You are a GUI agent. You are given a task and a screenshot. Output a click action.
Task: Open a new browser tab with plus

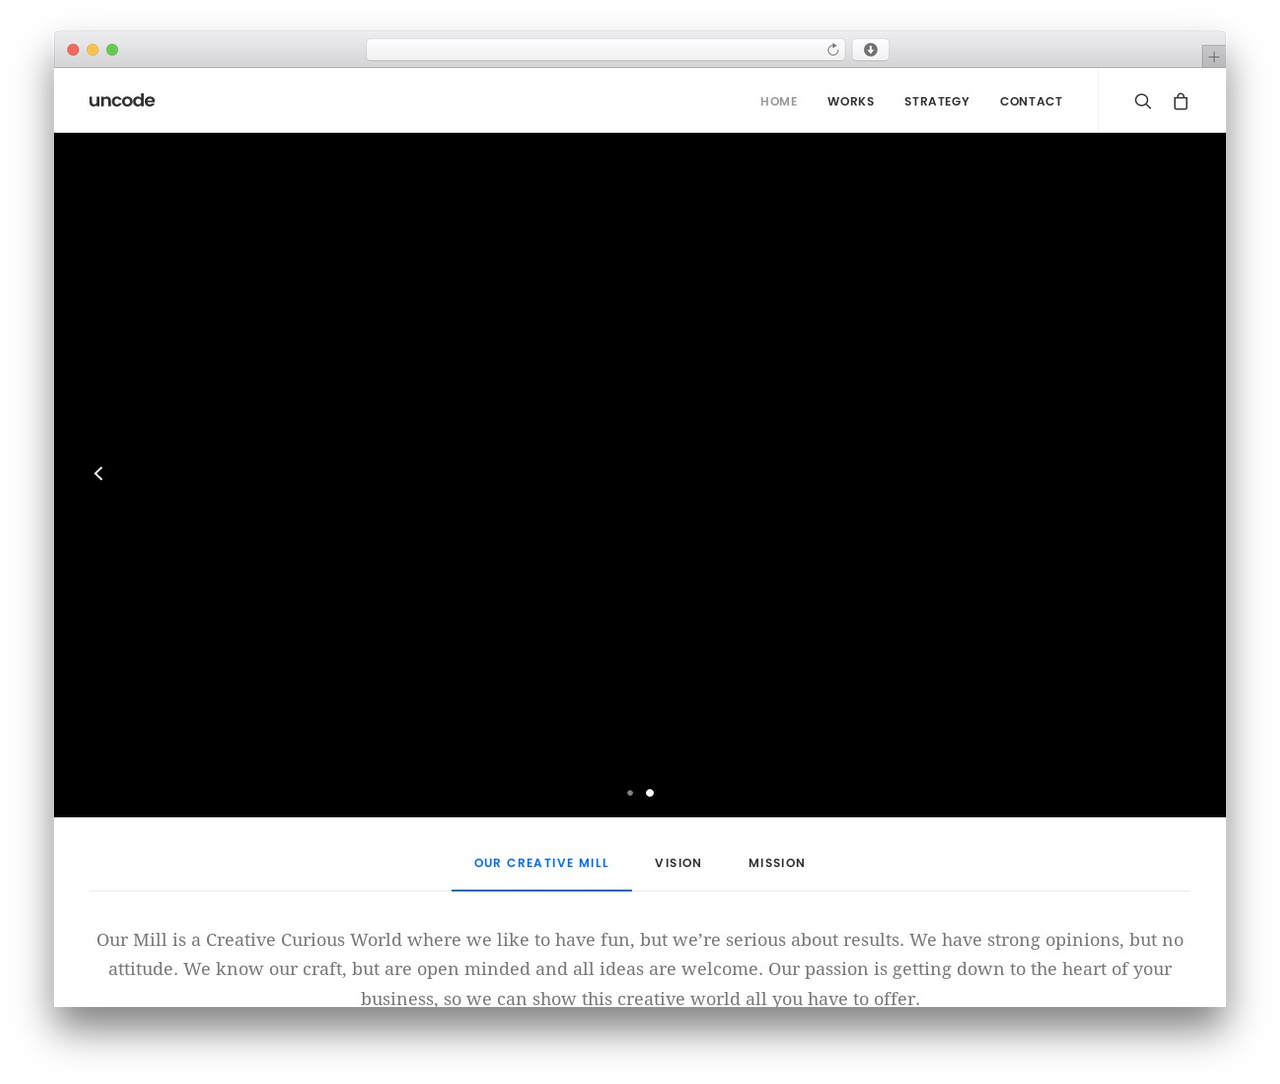click(x=1213, y=57)
